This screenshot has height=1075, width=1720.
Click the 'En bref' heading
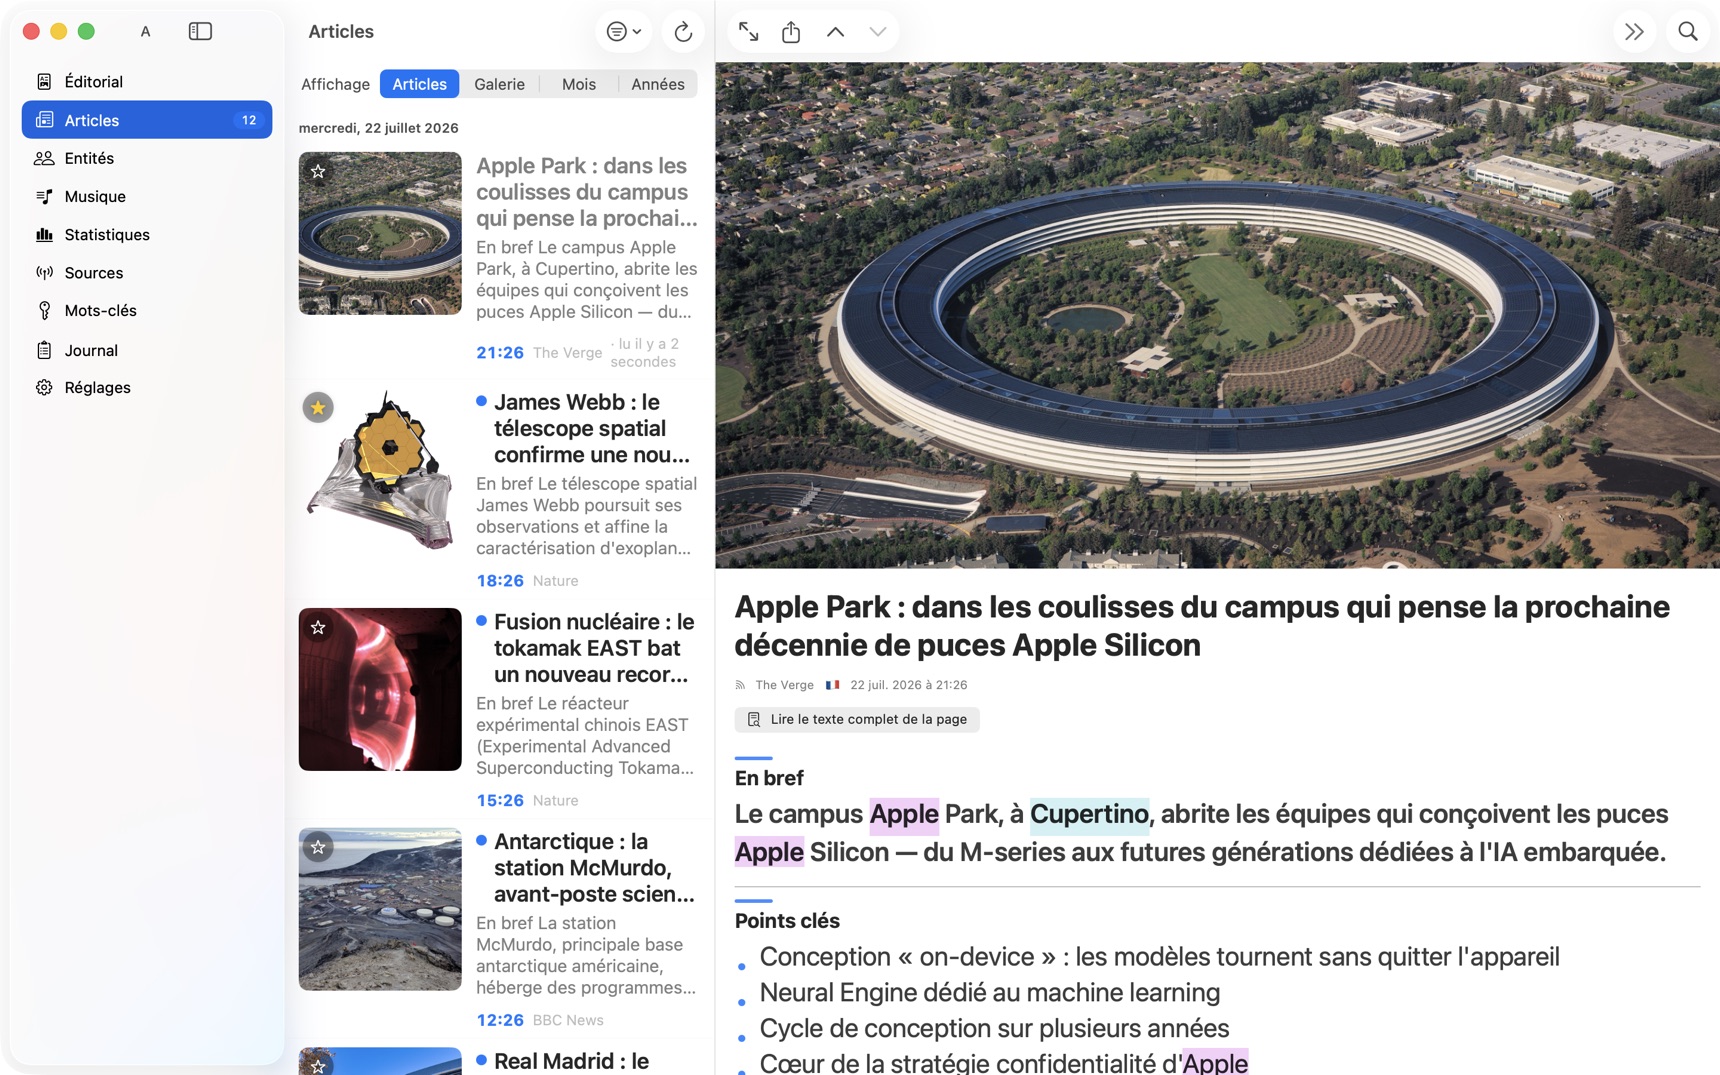pyautogui.click(x=769, y=778)
